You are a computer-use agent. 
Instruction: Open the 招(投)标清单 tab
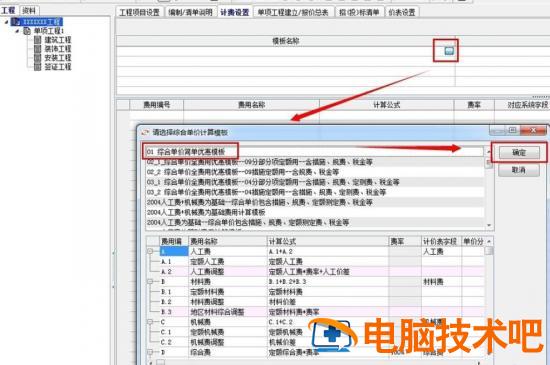(359, 12)
